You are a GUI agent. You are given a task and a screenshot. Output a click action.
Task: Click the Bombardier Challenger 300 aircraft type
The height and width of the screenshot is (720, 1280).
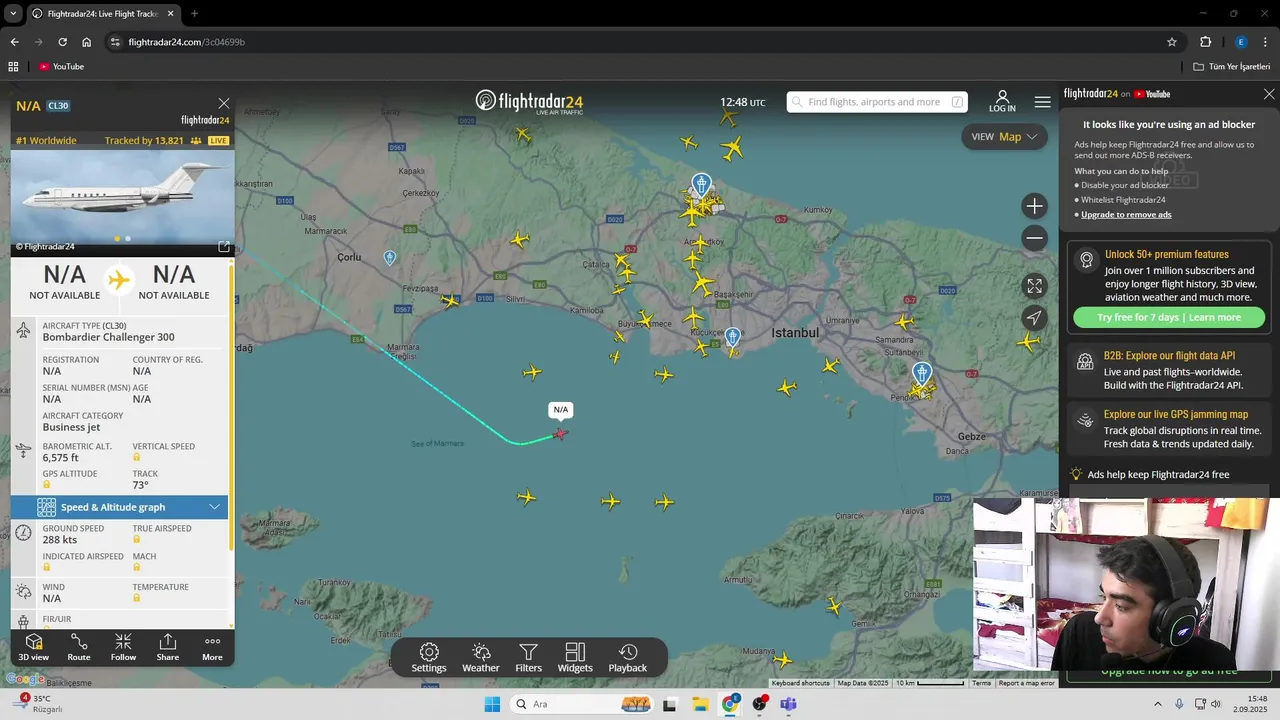[x=108, y=337]
